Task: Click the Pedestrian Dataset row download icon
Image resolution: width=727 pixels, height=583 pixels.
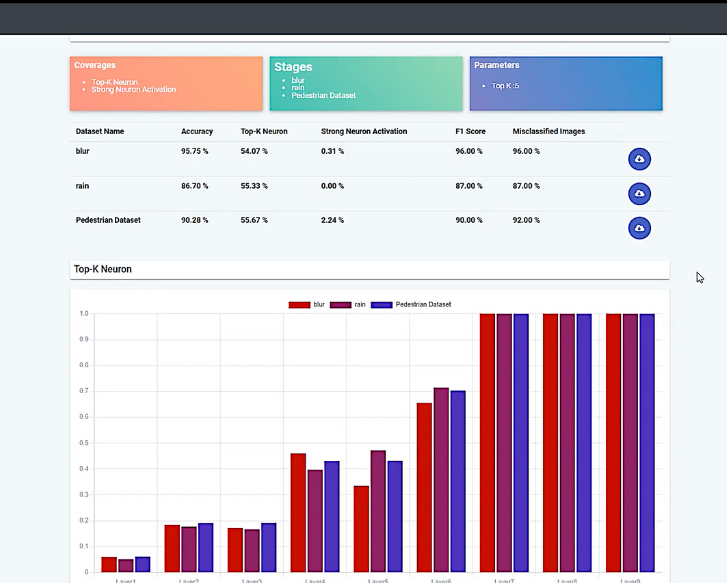Action: [639, 228]
